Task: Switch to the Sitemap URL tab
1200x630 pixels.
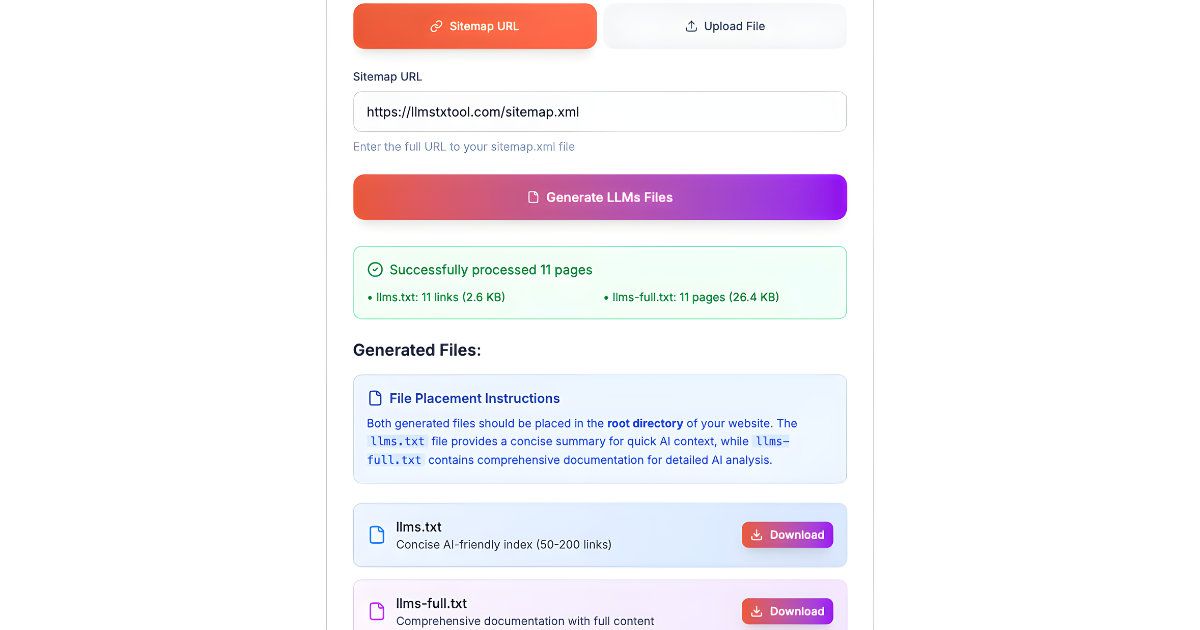Action: pos(475,26)
